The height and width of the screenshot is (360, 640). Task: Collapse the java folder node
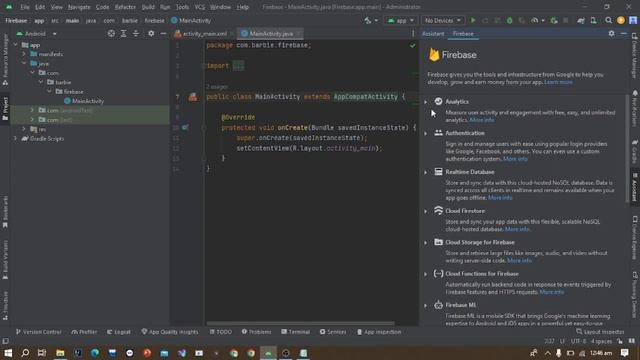(x=24, y=63)
